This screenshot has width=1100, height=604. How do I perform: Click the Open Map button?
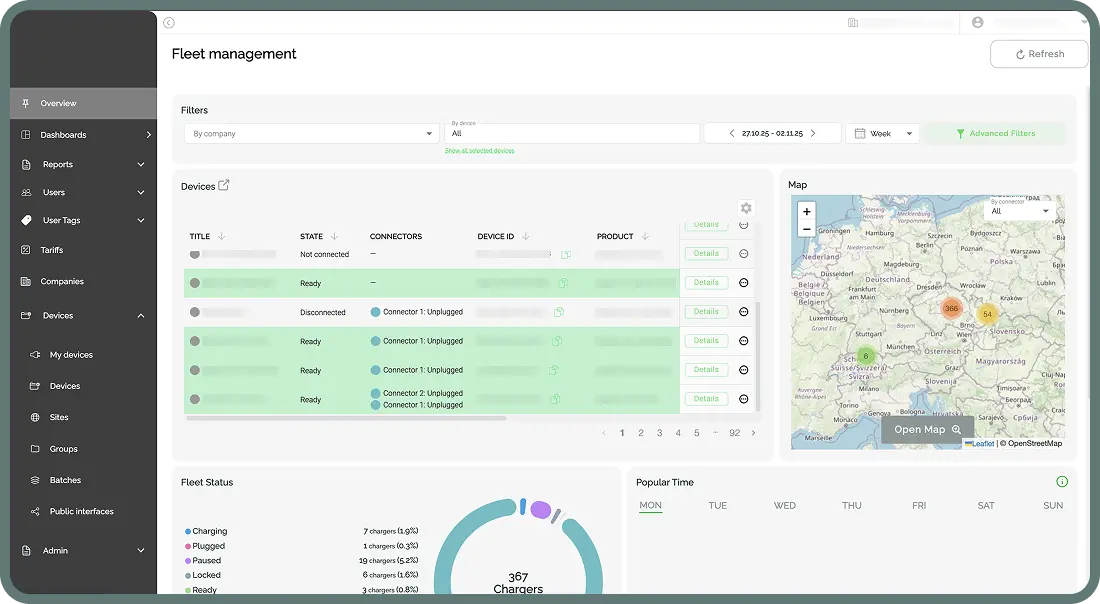point(927,429)
